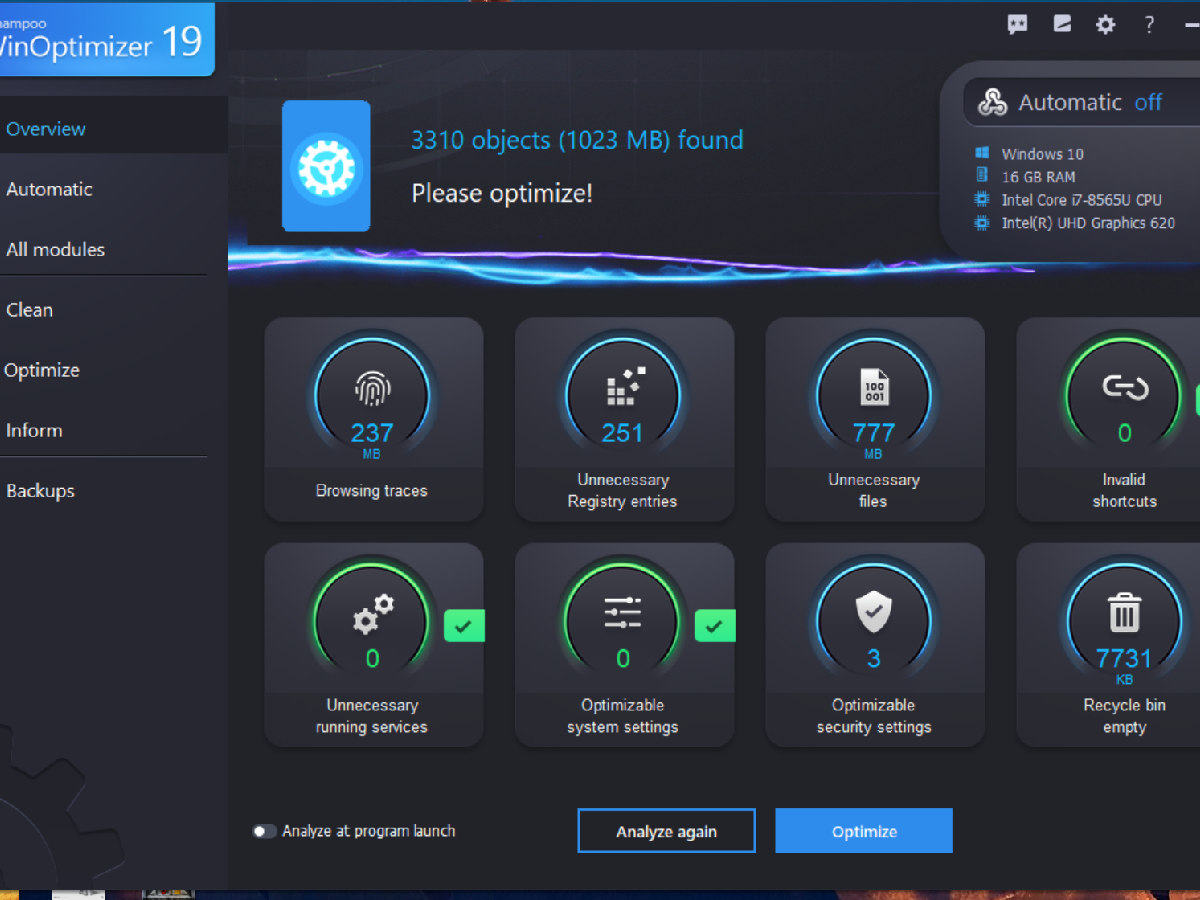This screenshot has width=1200, height=900.
Task: Turn Automatic mode on via 'off' label
Action: (1148, 102)
